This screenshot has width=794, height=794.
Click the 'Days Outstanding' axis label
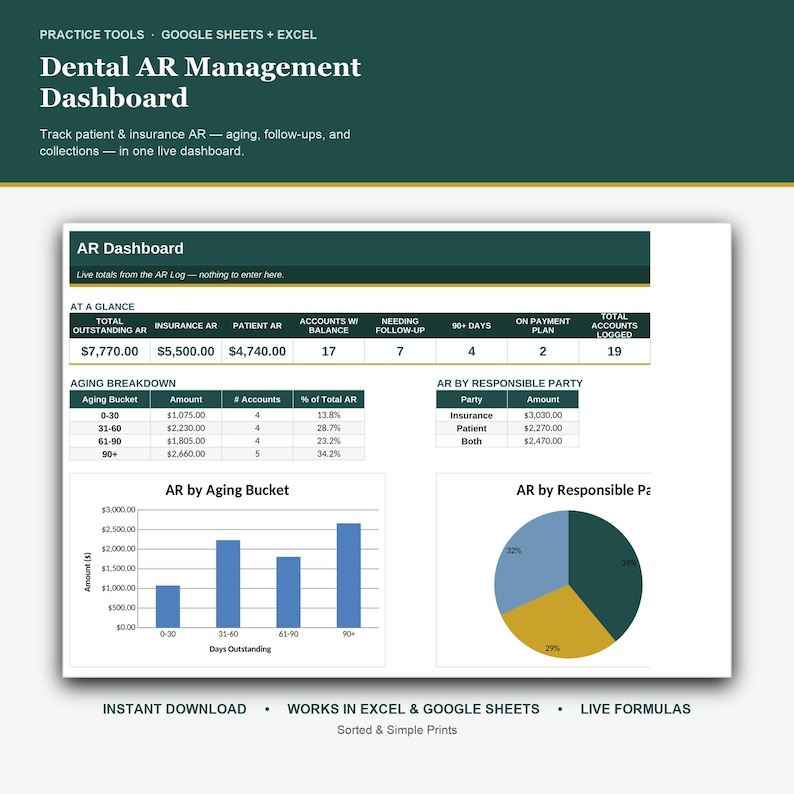coord(240,649)
